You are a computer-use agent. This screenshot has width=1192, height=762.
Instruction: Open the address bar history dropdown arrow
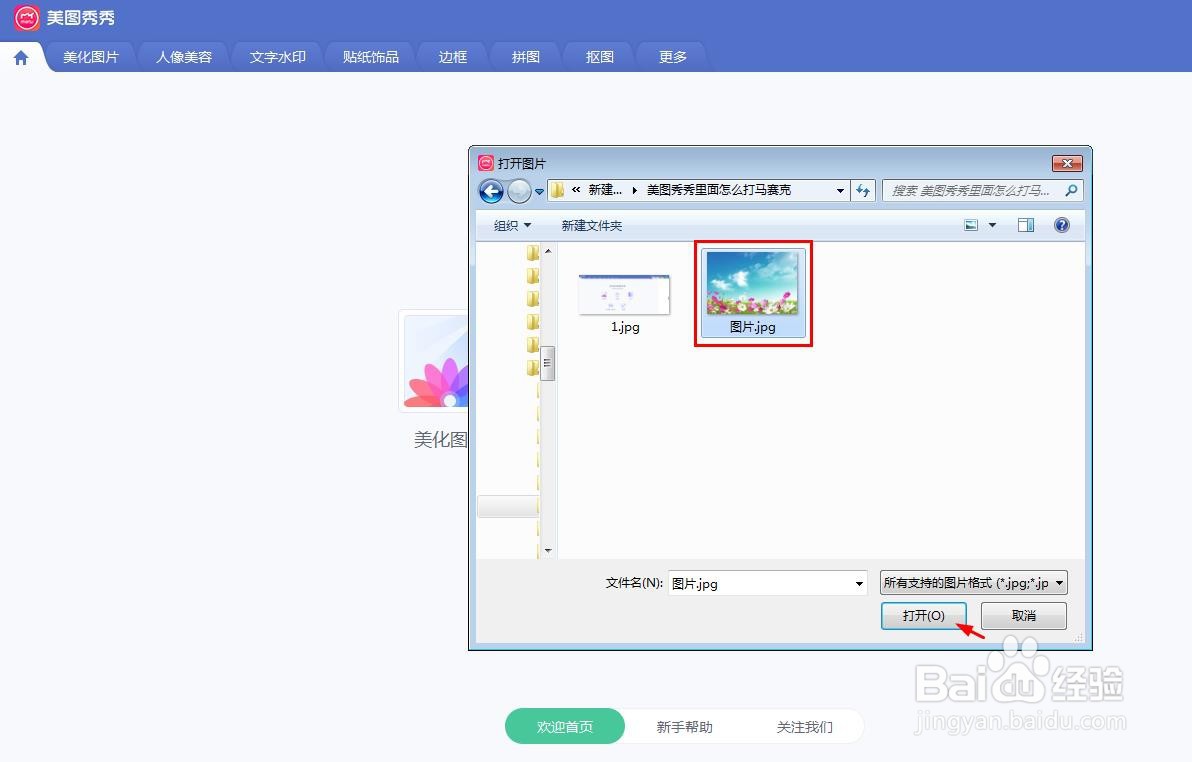(840, 190)
